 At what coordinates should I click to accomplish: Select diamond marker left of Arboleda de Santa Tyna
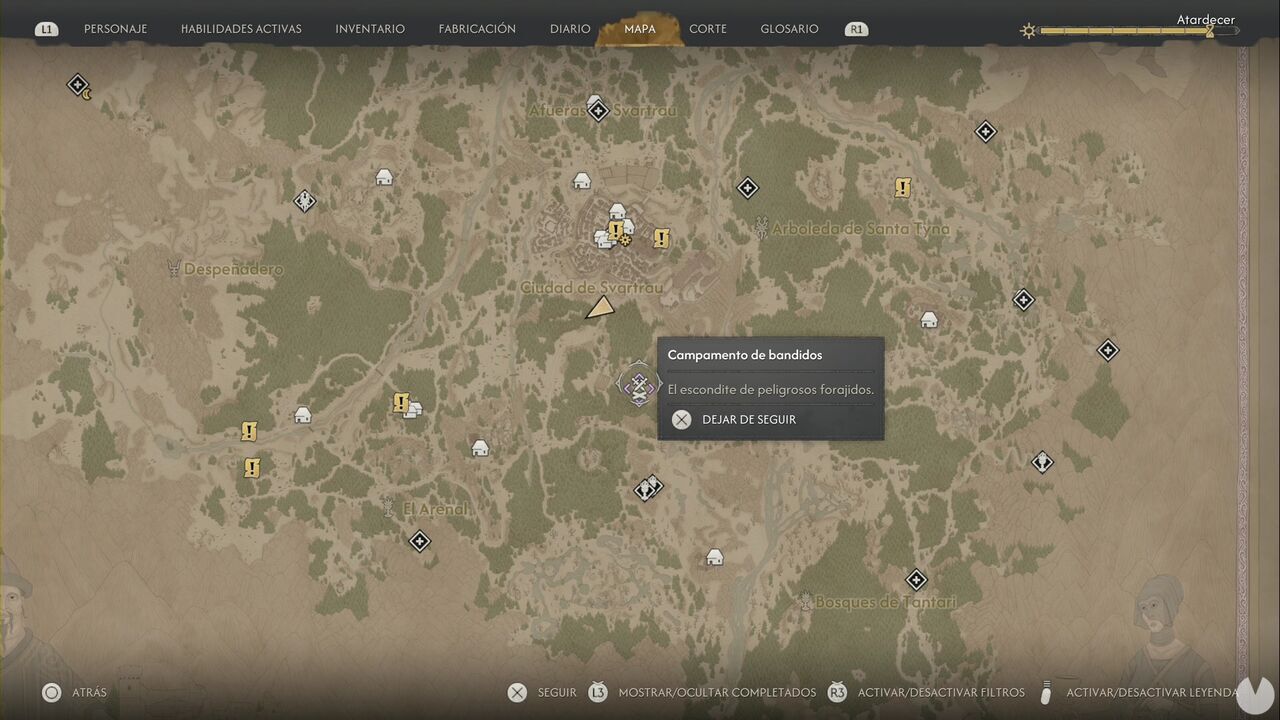click(x=747, y=188)
